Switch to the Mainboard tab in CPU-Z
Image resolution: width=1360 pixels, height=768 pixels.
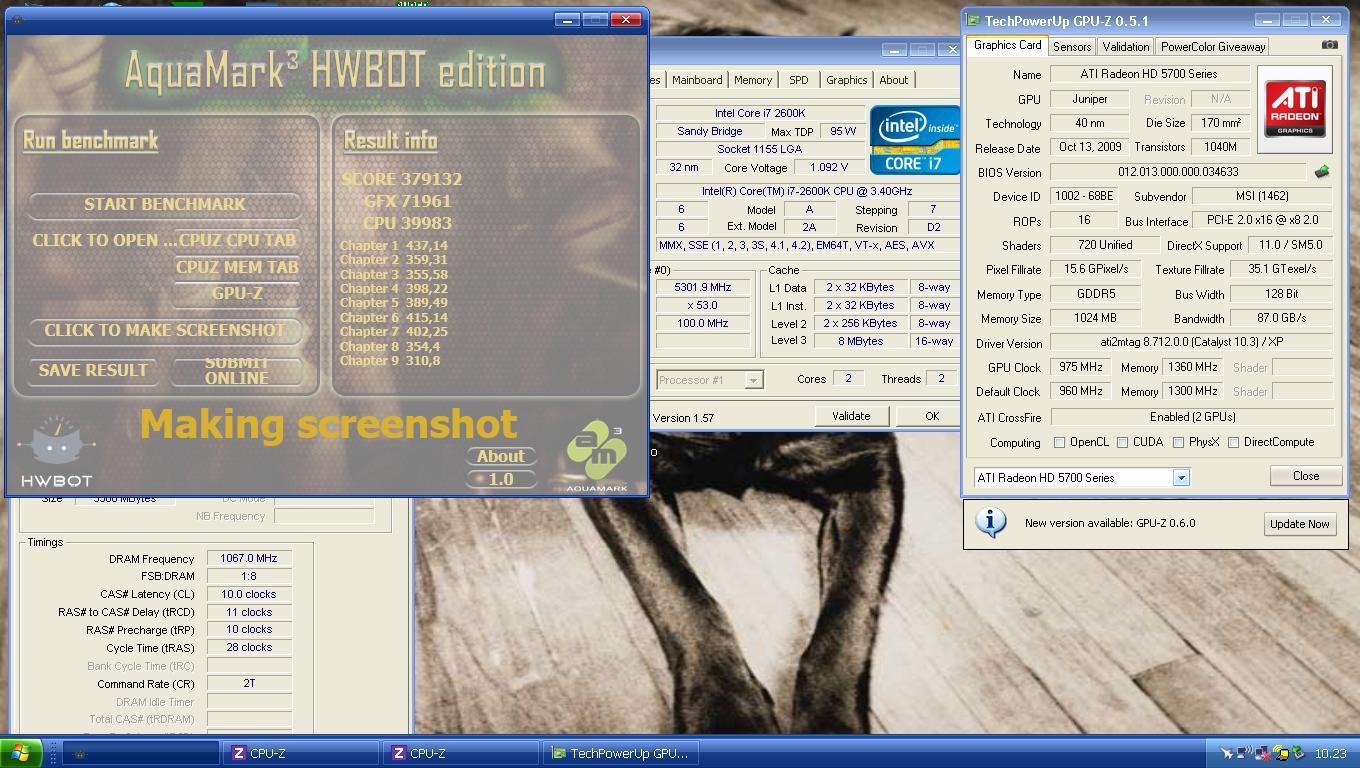click(697, 80)
